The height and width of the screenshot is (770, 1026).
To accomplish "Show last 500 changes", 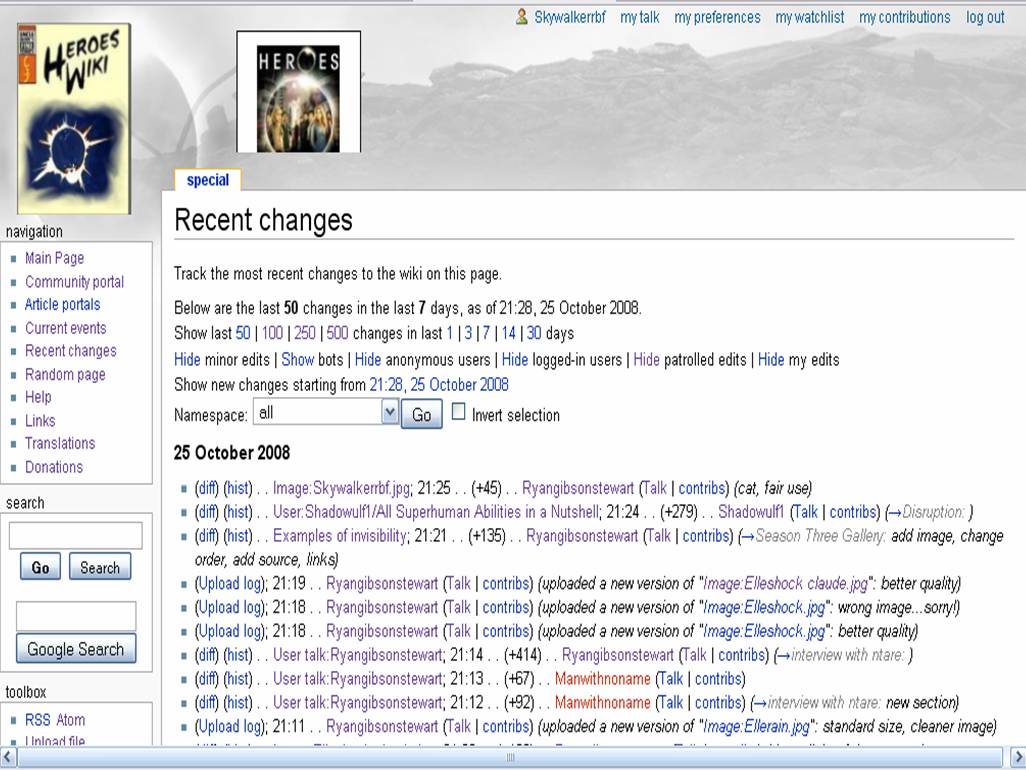I will (x=337, y=333).
